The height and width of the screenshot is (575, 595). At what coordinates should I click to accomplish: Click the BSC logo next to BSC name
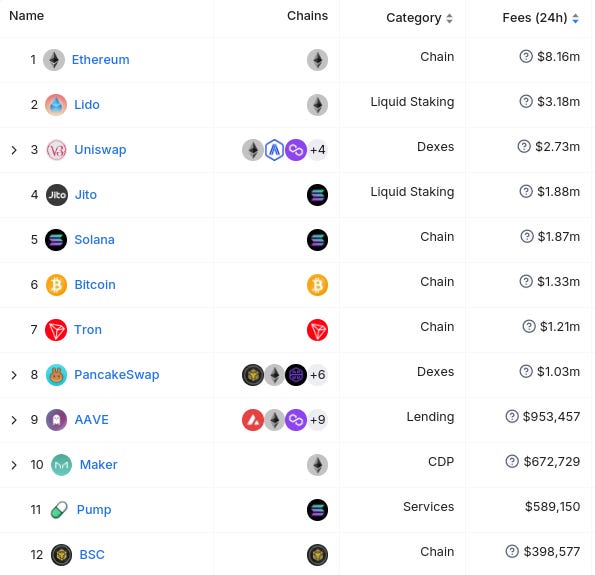pos(61,555)
